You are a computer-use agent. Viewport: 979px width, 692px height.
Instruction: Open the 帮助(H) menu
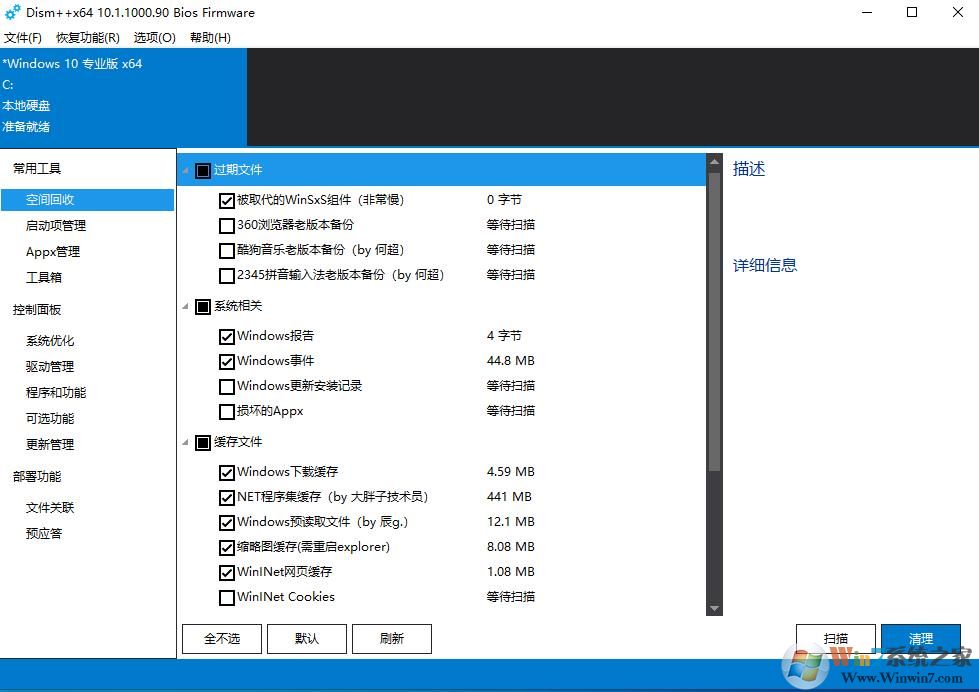[210, 37]
